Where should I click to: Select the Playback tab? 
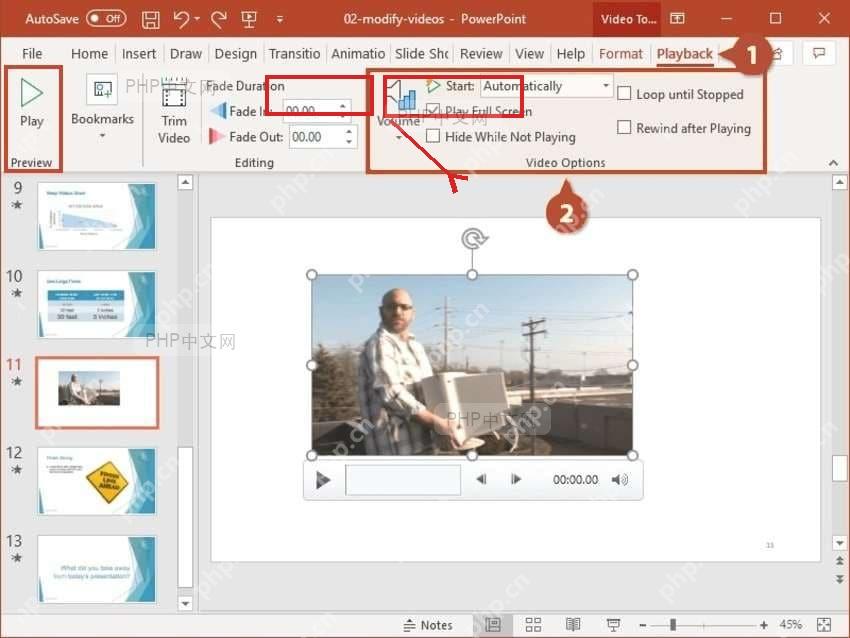[684, 54]
